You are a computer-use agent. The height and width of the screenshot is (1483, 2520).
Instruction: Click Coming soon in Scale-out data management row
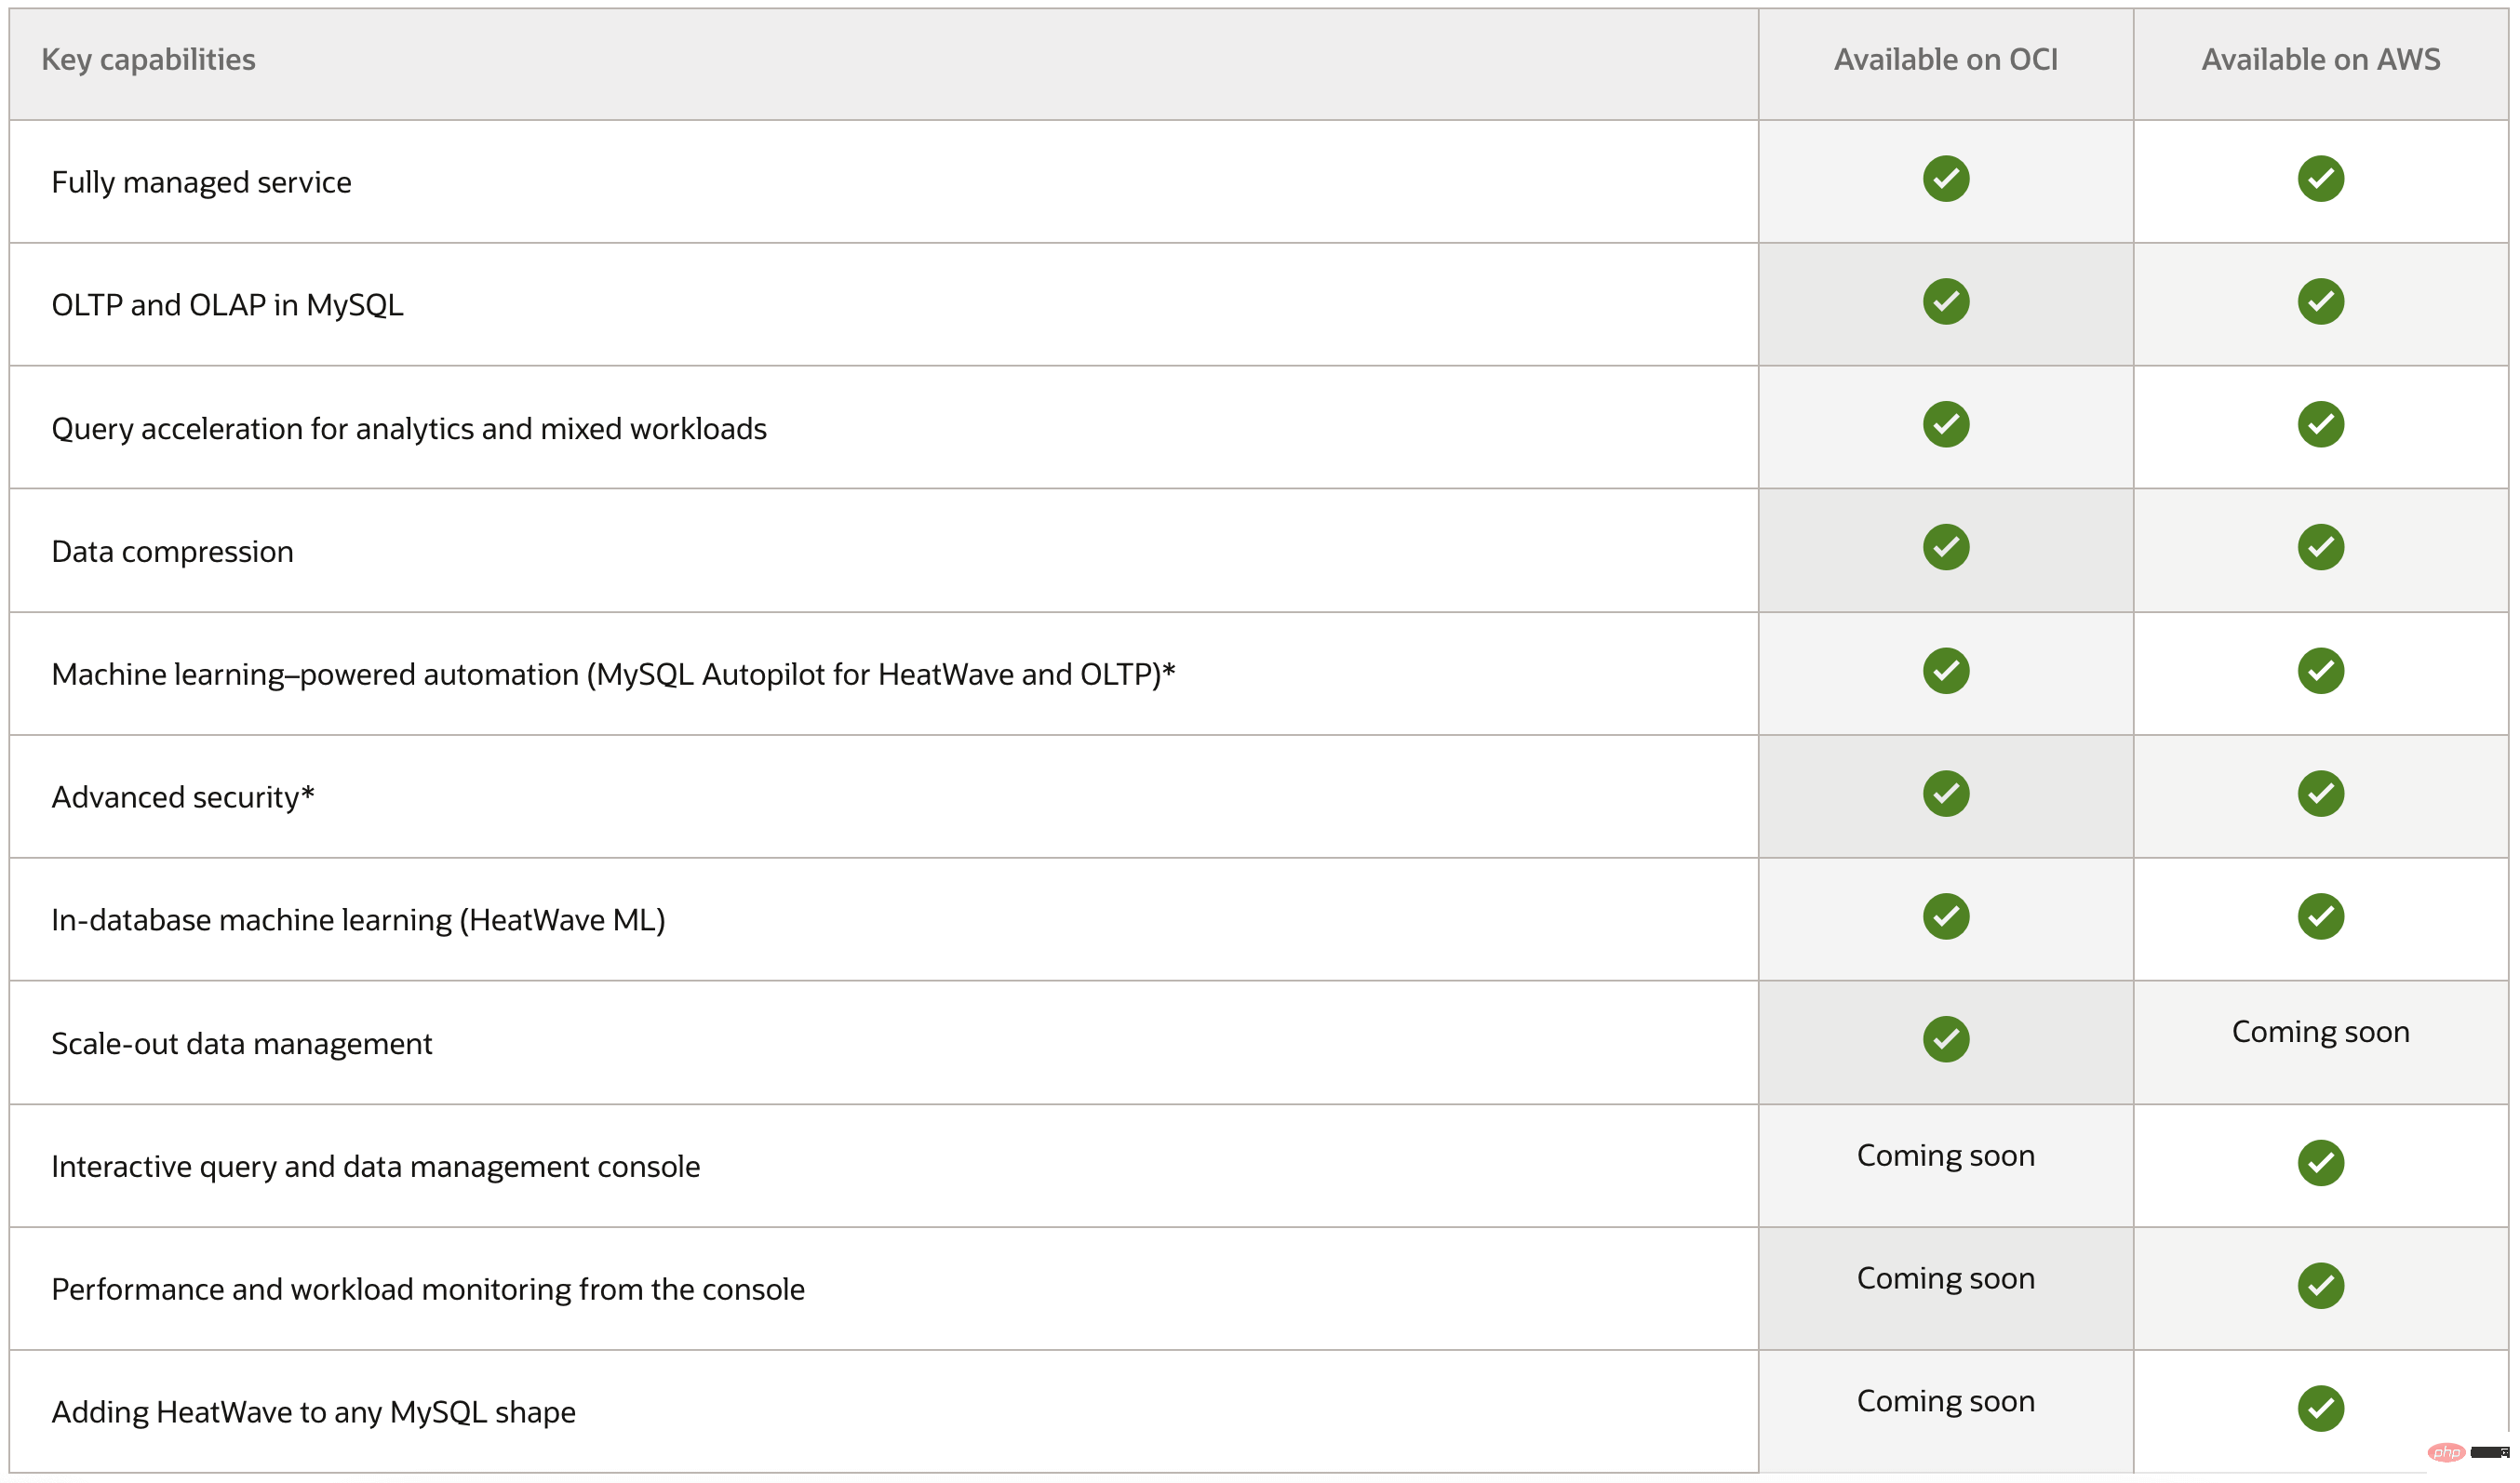pyautogui.click(x=2321, y=1032)
